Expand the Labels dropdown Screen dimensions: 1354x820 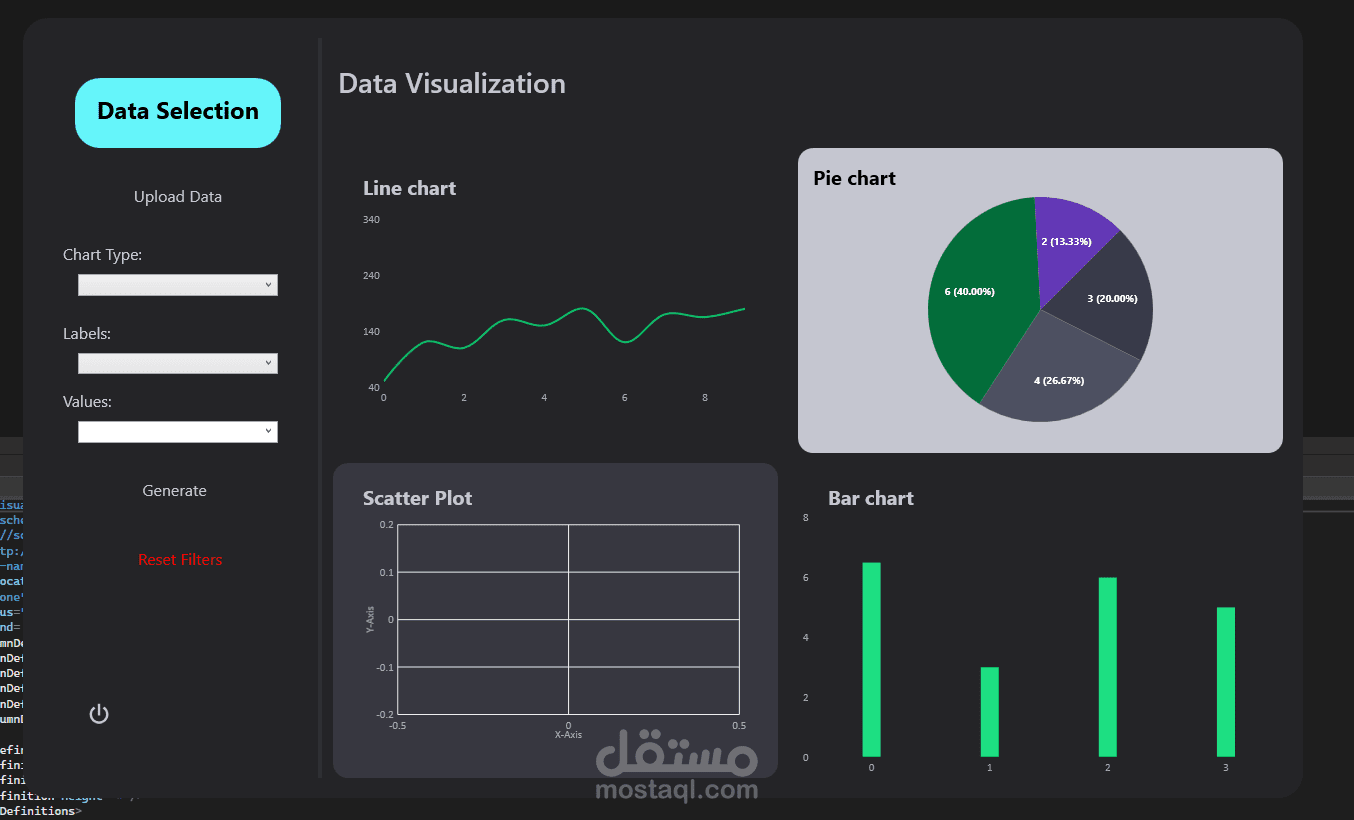pos(178,363)
